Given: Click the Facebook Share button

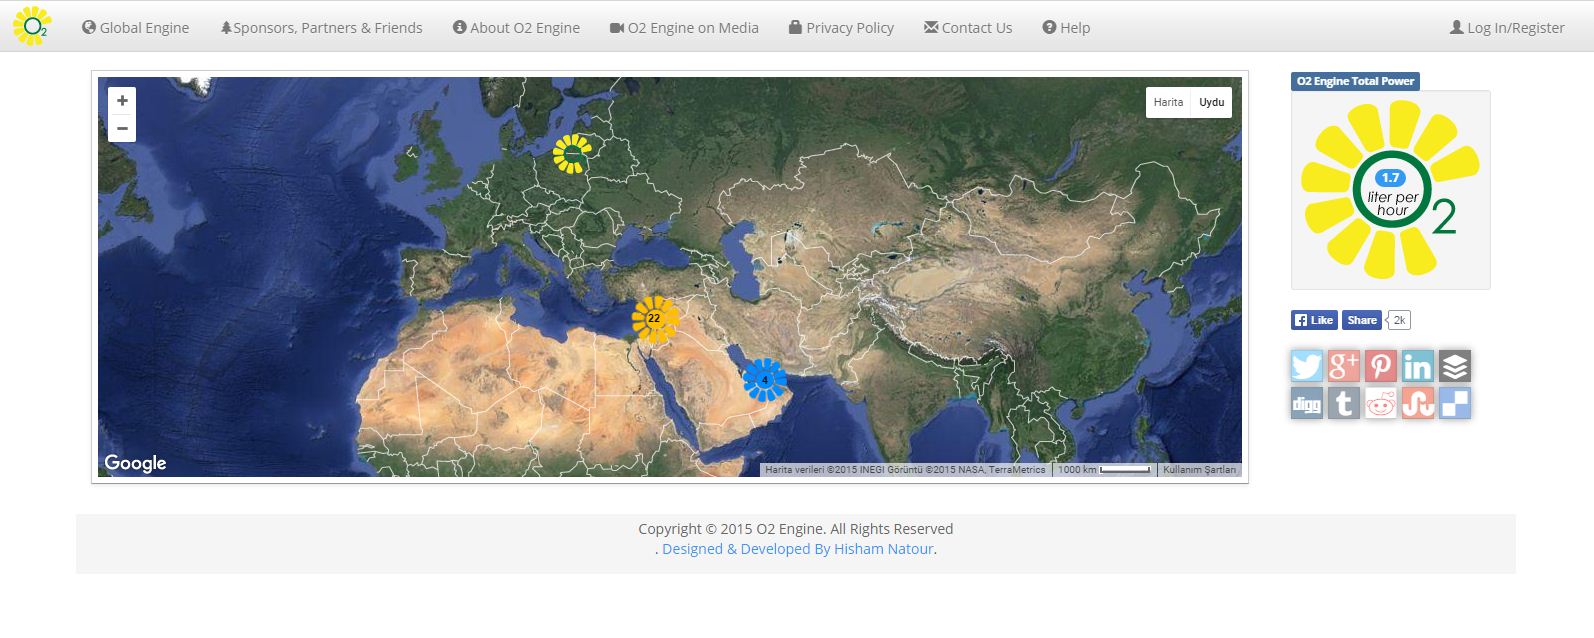Looking at the screenshot, I should pyautogui.click(x=1361, y=320).
